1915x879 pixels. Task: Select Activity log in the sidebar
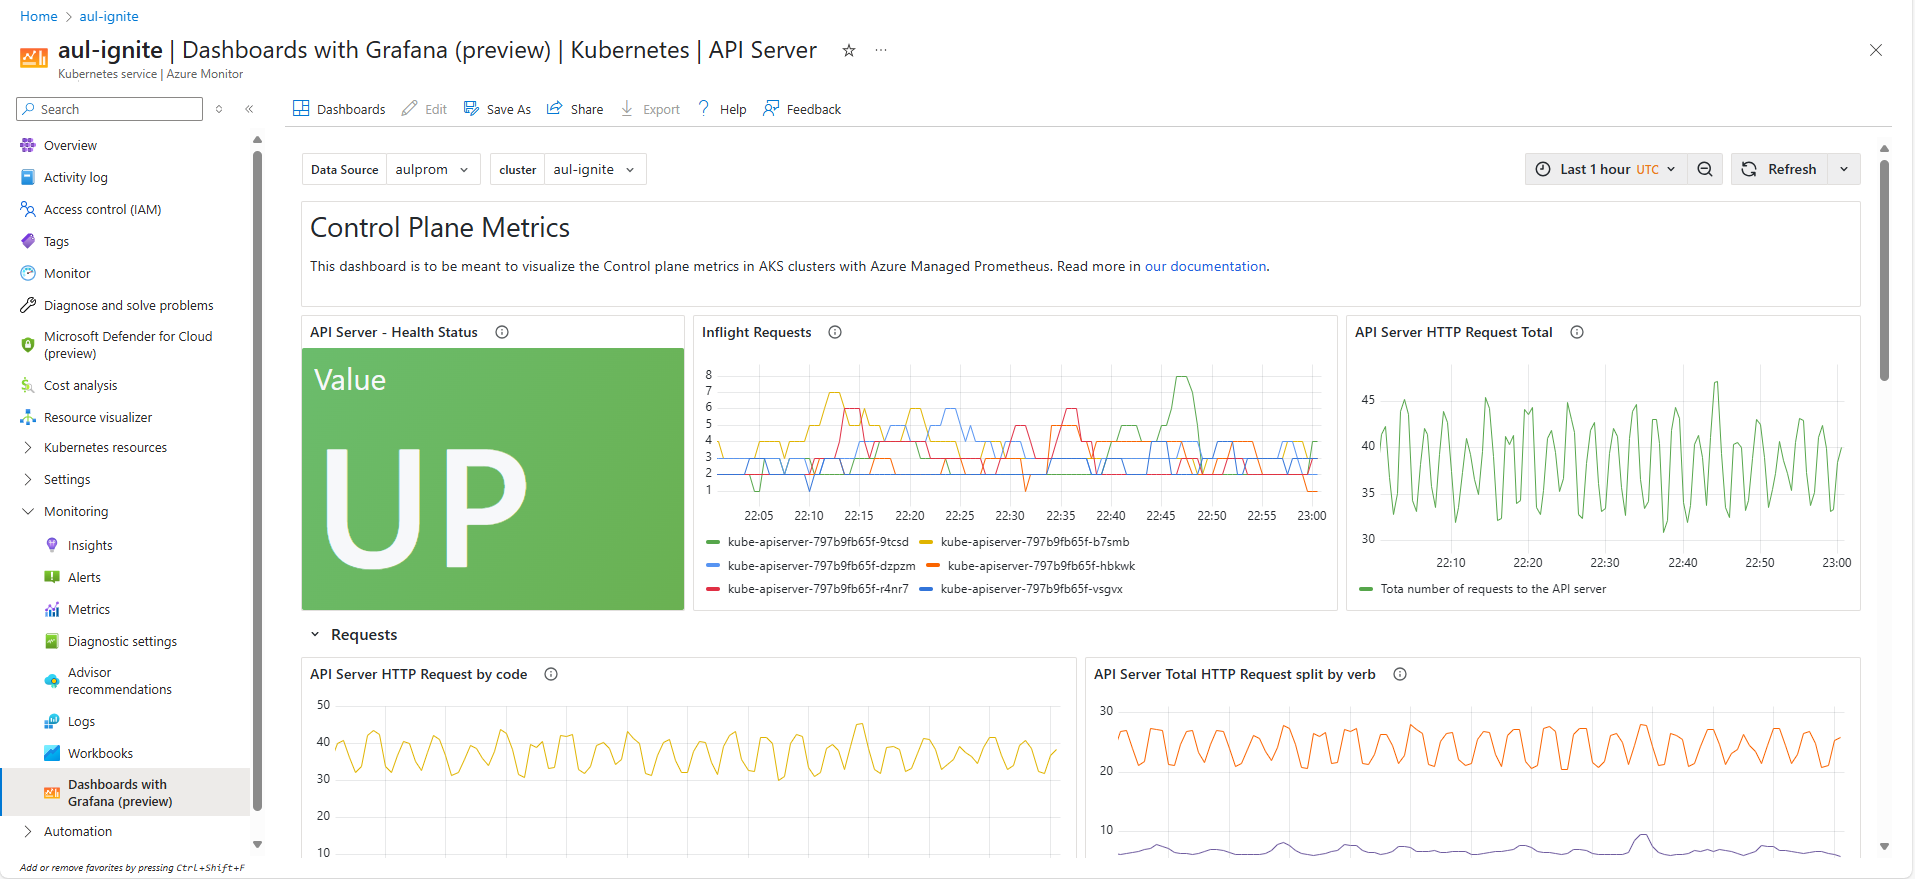coord(75,177)
